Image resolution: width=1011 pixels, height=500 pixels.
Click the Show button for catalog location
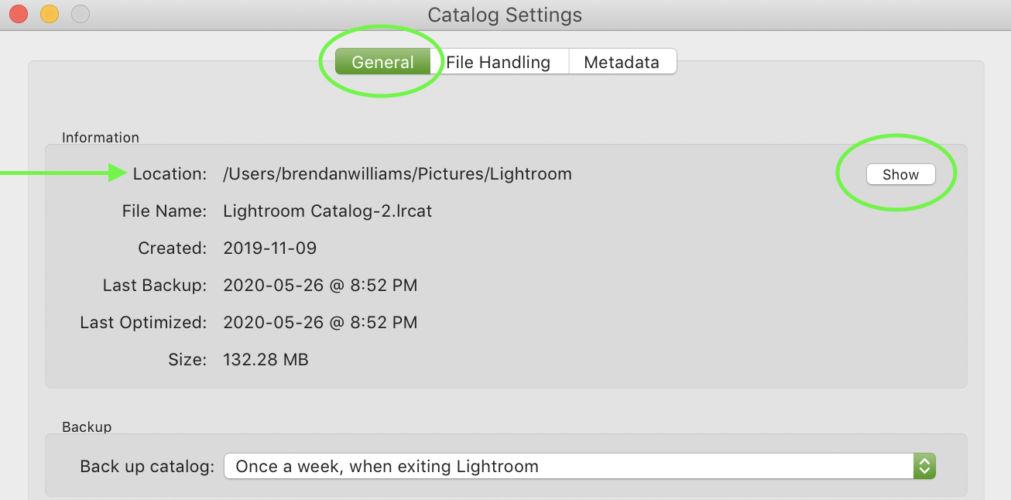click(x=900, y=174)
